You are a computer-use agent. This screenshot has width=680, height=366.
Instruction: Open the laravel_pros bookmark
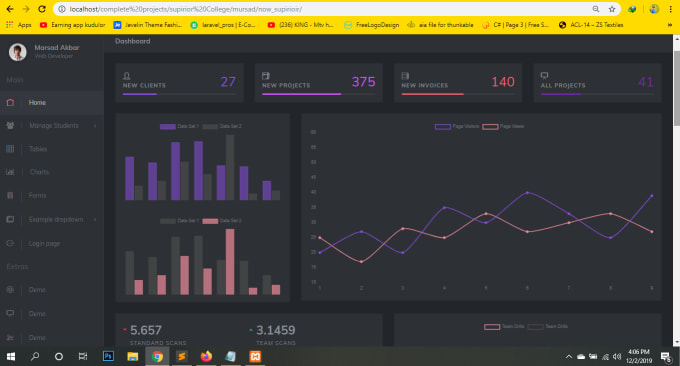(x=223, y=25)
